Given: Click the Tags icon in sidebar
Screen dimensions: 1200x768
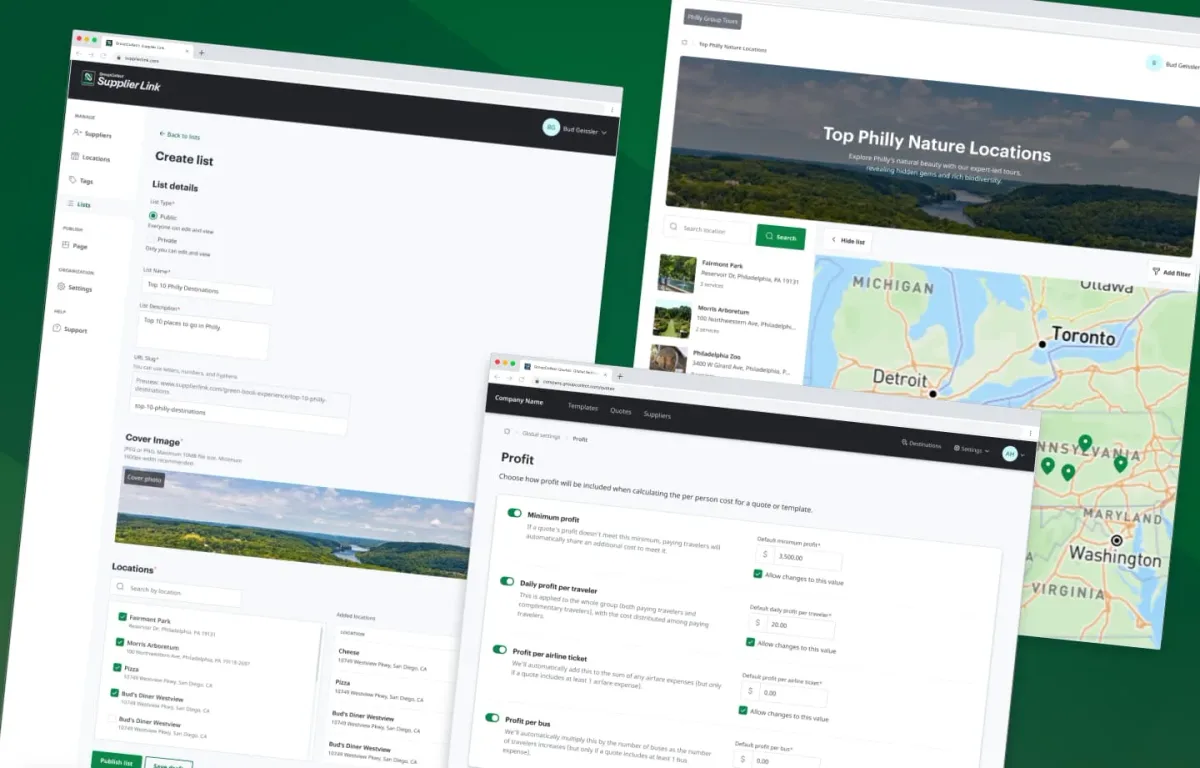Looking at the screenshot, I should point(72,180).
